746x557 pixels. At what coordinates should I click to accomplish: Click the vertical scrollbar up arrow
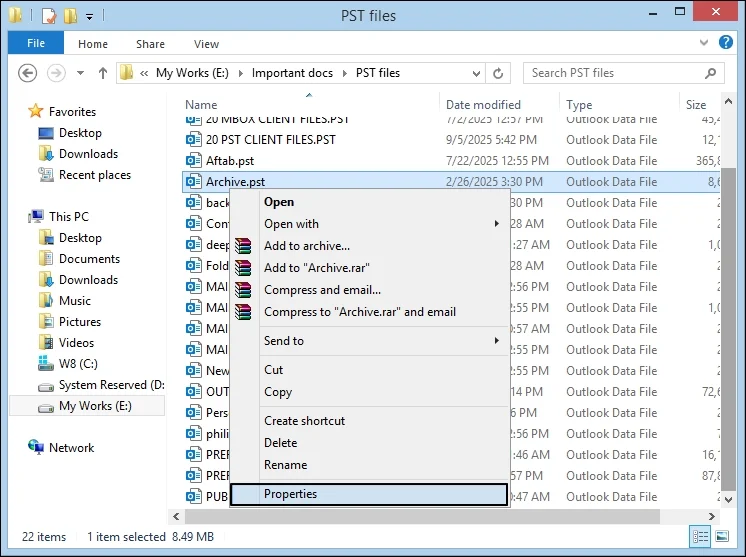point(728,101)
